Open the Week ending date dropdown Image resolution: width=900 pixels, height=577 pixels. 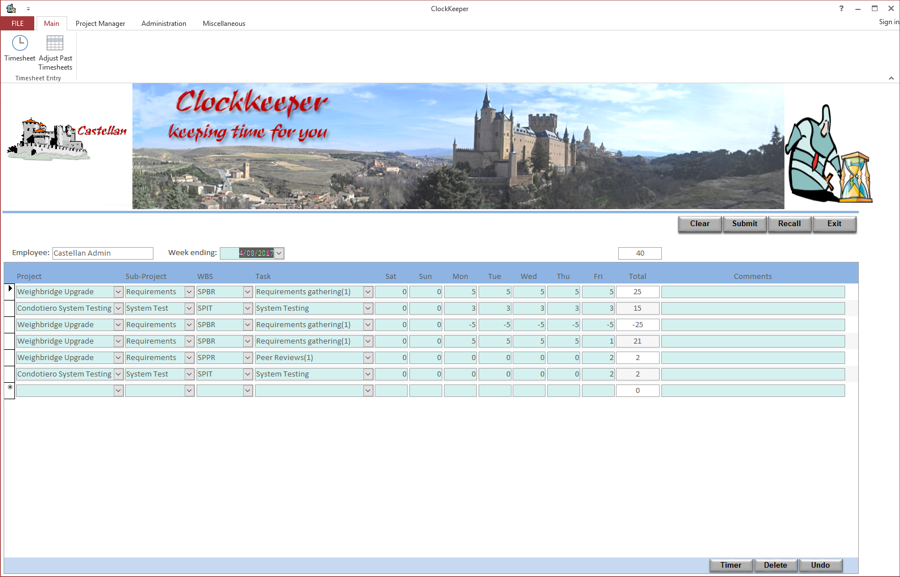tap(279, 253)
